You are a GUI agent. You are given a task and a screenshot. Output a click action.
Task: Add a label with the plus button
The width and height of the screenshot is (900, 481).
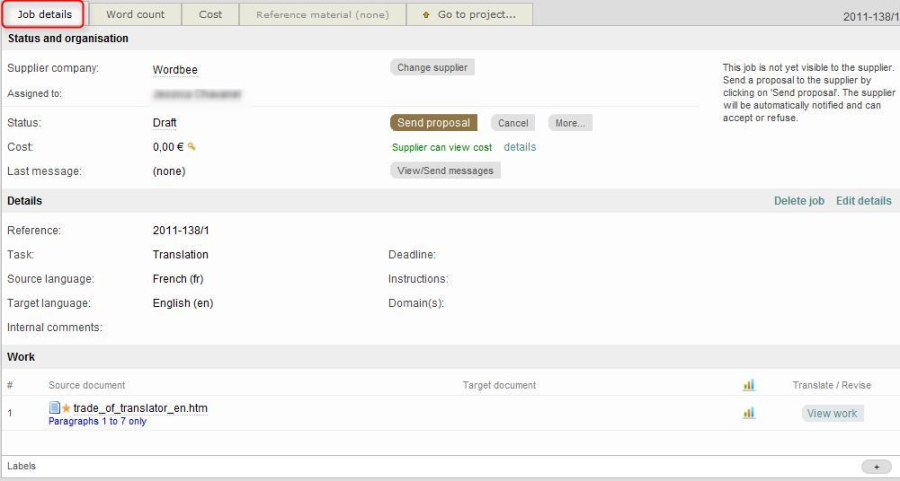[x=876, y=467]
